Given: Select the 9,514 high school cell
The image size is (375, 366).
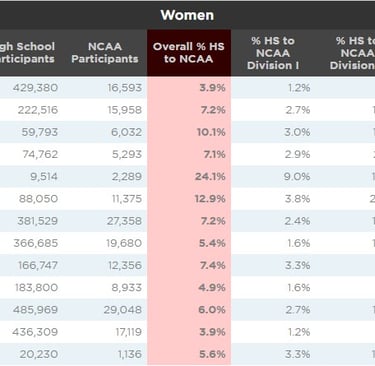Looking at the screenshot, I should (x=44, y=176).
